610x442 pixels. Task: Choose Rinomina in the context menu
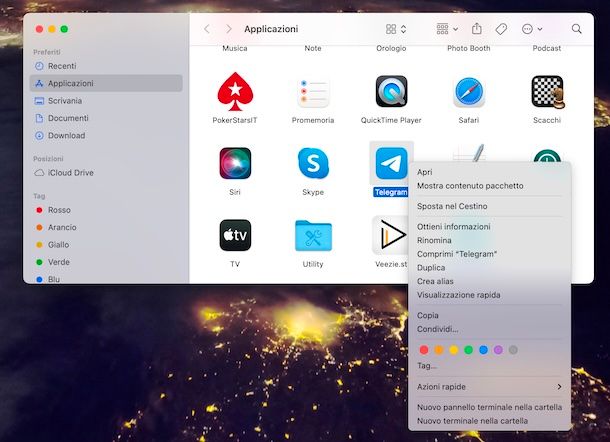tap(489, 240)
